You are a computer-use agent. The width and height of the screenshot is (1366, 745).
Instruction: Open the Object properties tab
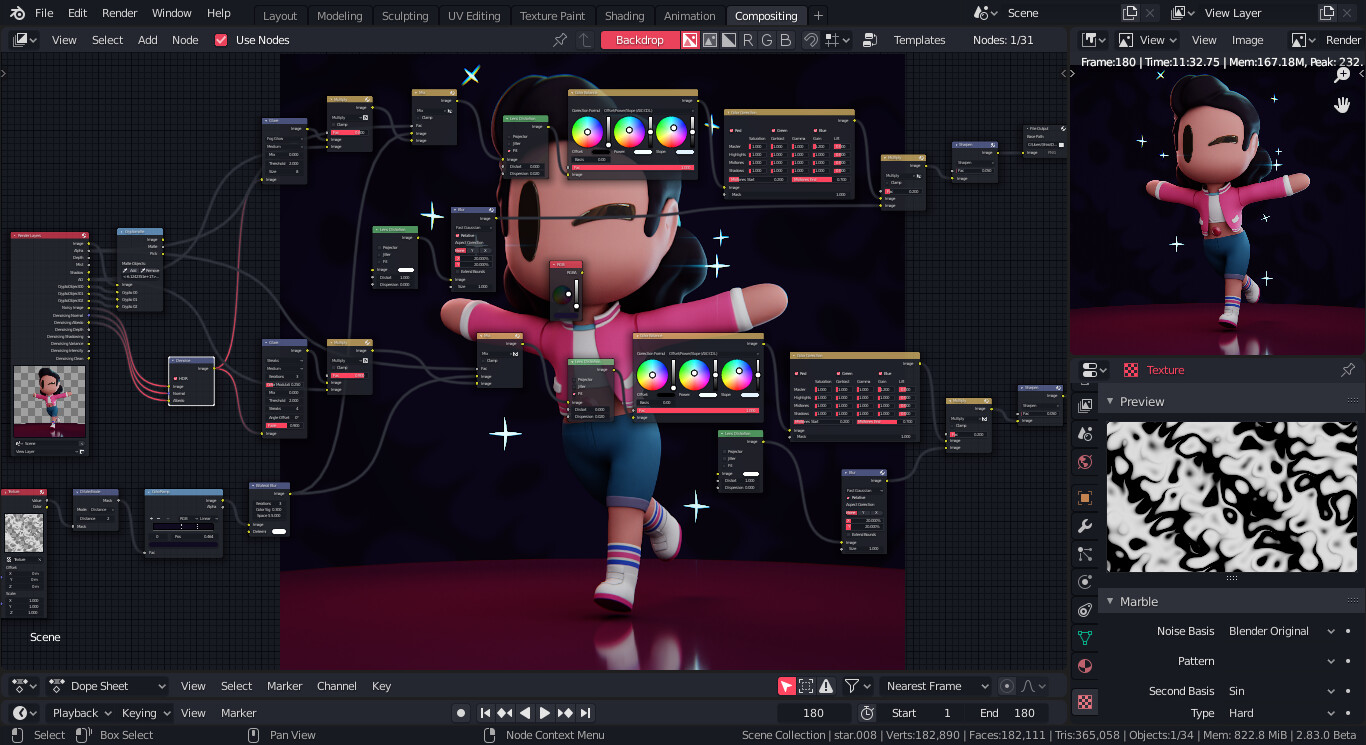pos(1085,497)
